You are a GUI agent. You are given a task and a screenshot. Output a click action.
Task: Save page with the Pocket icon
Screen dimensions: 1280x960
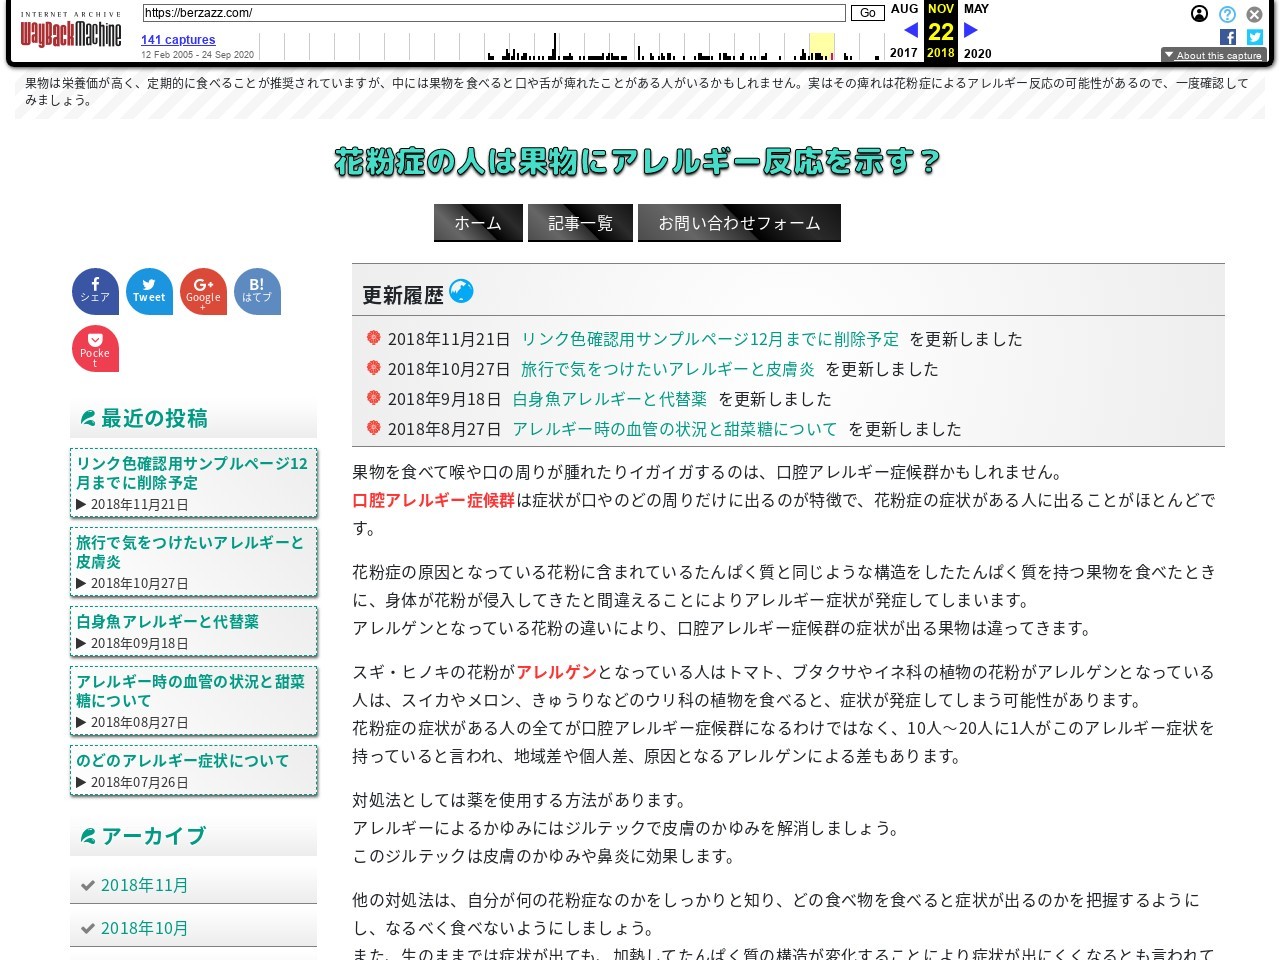coord(95,348)
